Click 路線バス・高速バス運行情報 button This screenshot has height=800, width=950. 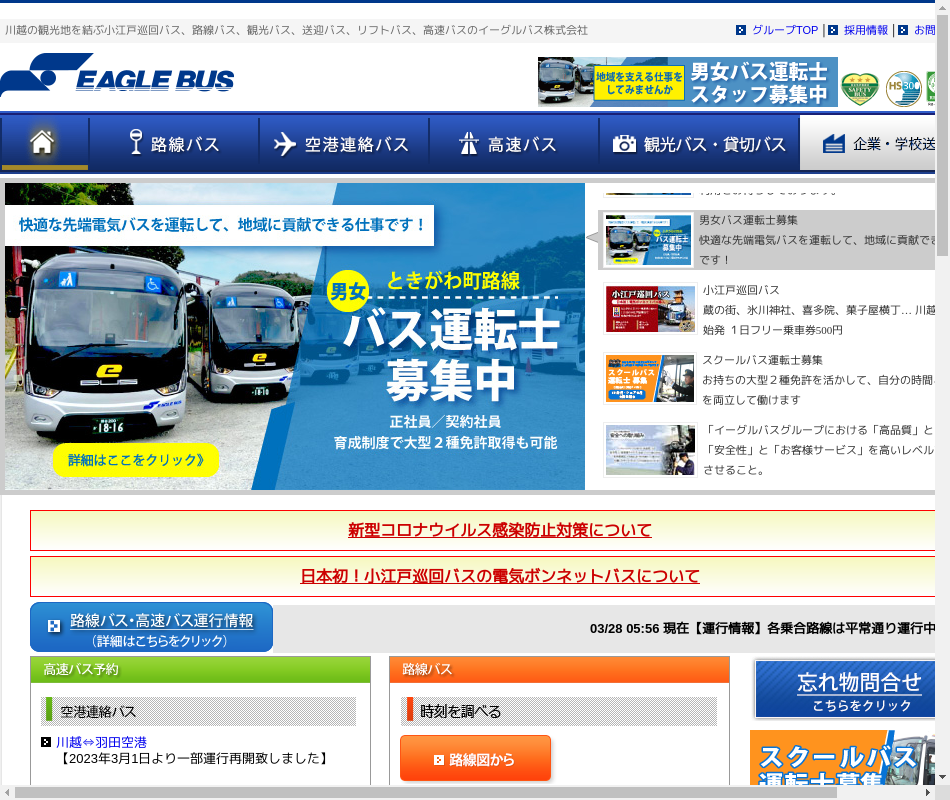[x=151, y=627]
